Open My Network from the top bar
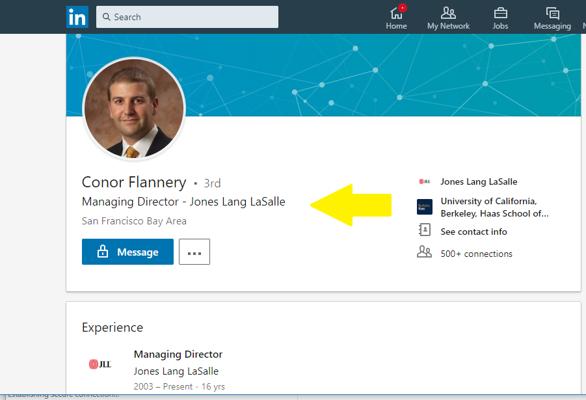This screenshot has width=586, height=400. click(x=448, y=18)
